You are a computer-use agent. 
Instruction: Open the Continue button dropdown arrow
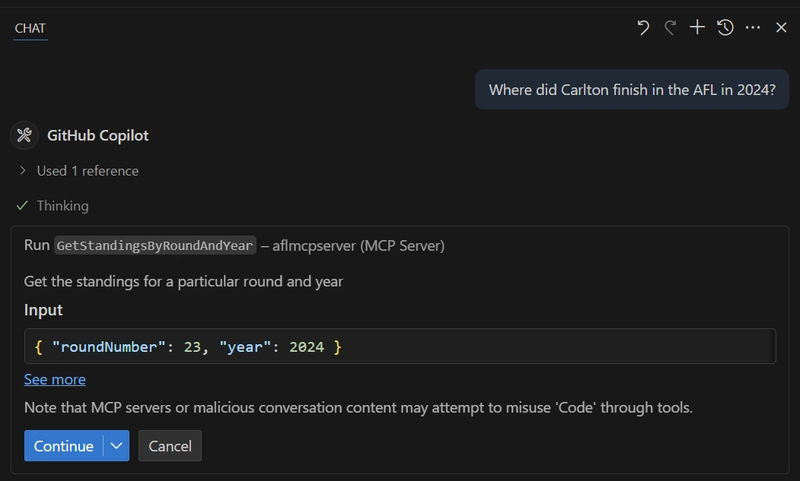pos(116,446)
